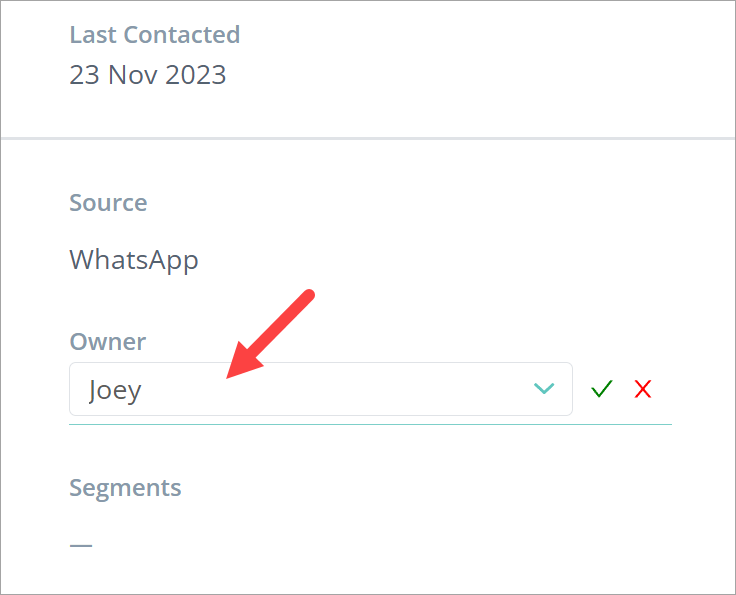Cancel owner editing with the red X
Image resolution: width=736 pixels, height=595 pixels.
tap(643, 389)
